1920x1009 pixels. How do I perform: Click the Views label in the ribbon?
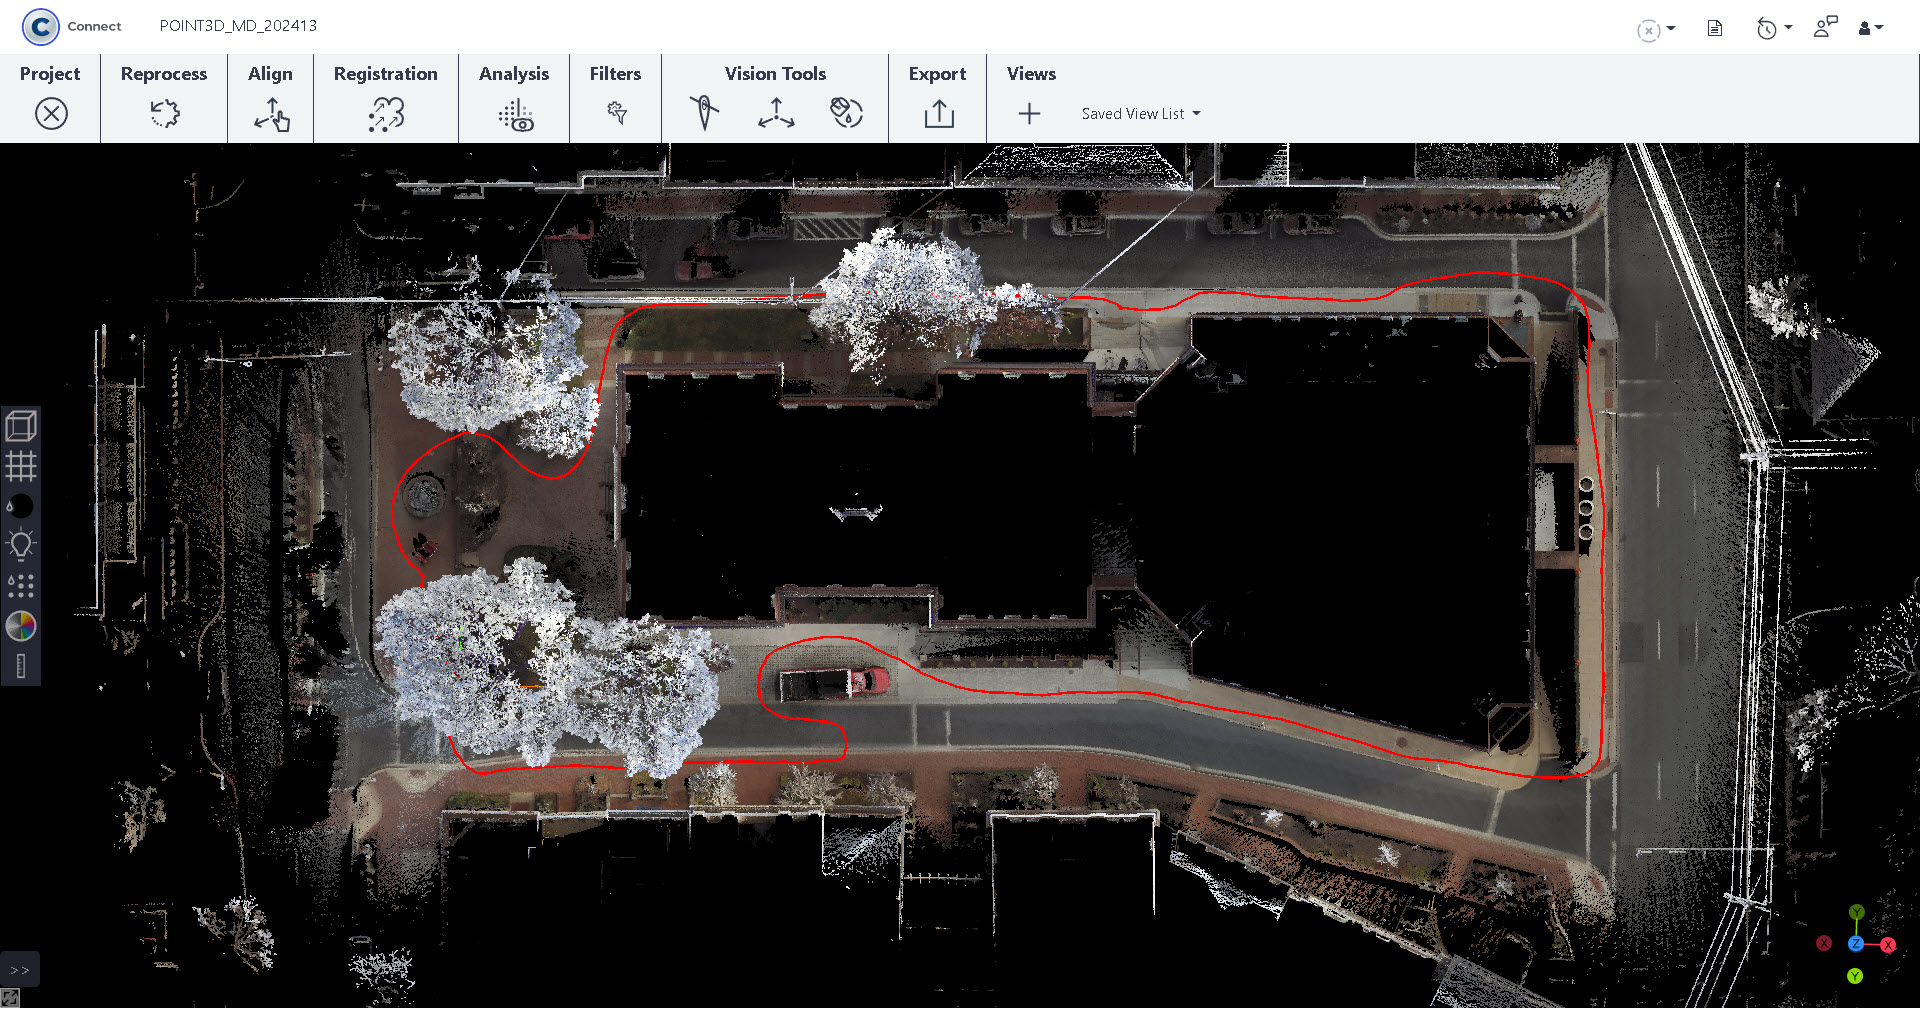pos(1031,74)
